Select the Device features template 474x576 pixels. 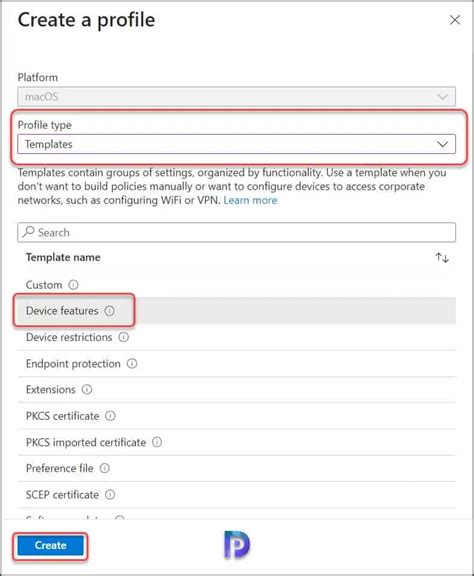pyautogui.click(x=236, y=311)
